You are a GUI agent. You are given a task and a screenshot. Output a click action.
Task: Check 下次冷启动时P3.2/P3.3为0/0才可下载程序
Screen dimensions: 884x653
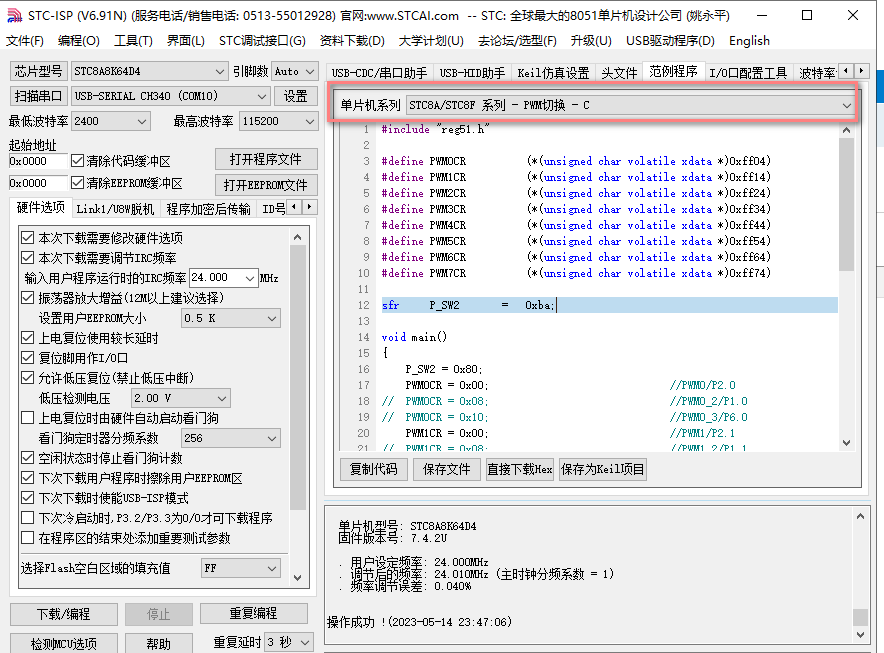(x=27, y=518)
